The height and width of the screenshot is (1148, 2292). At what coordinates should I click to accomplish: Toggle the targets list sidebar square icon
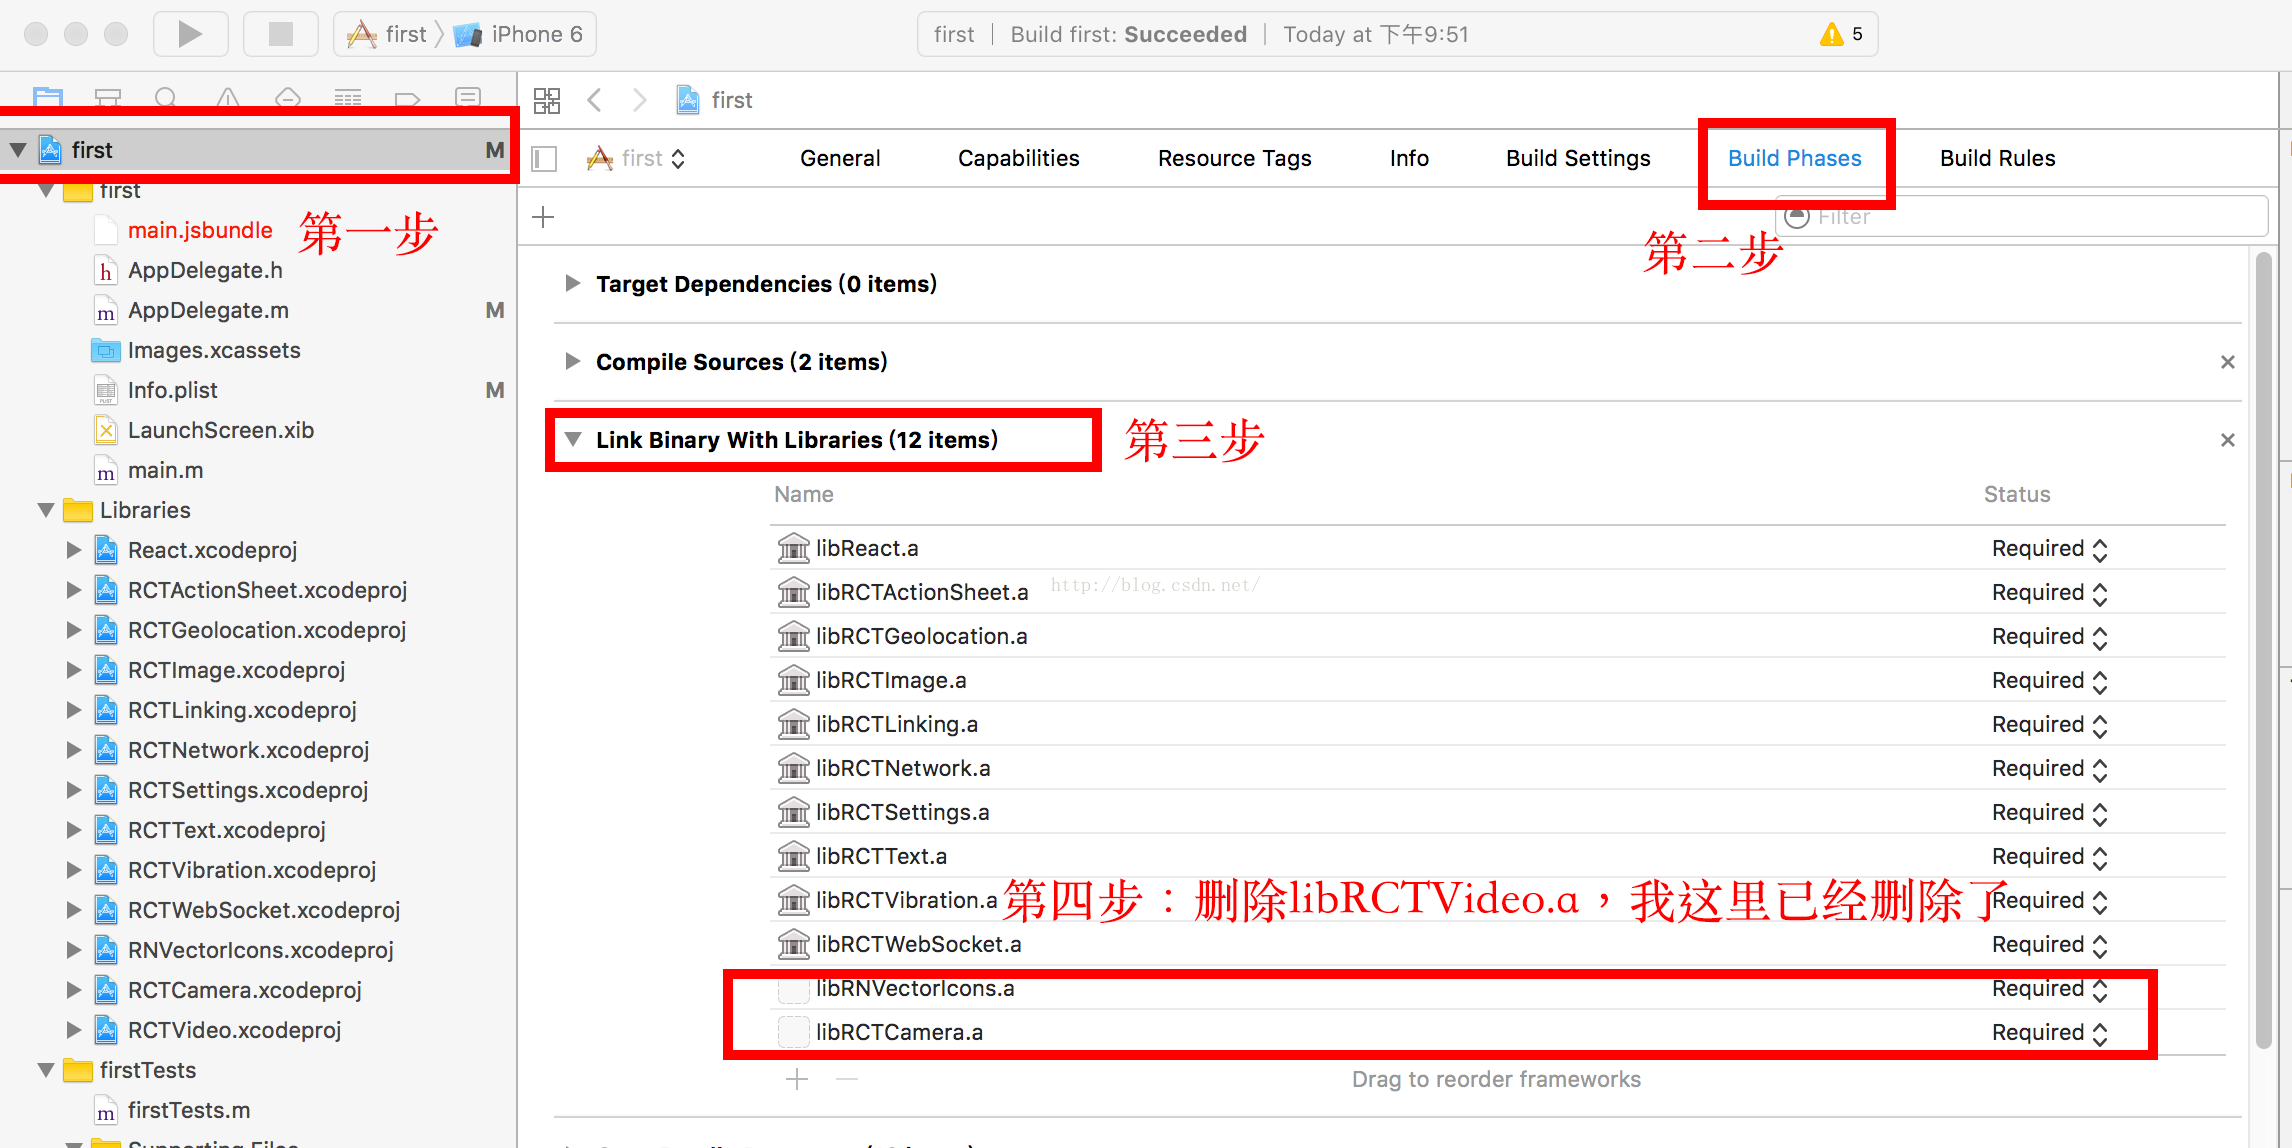pos(544,159)
